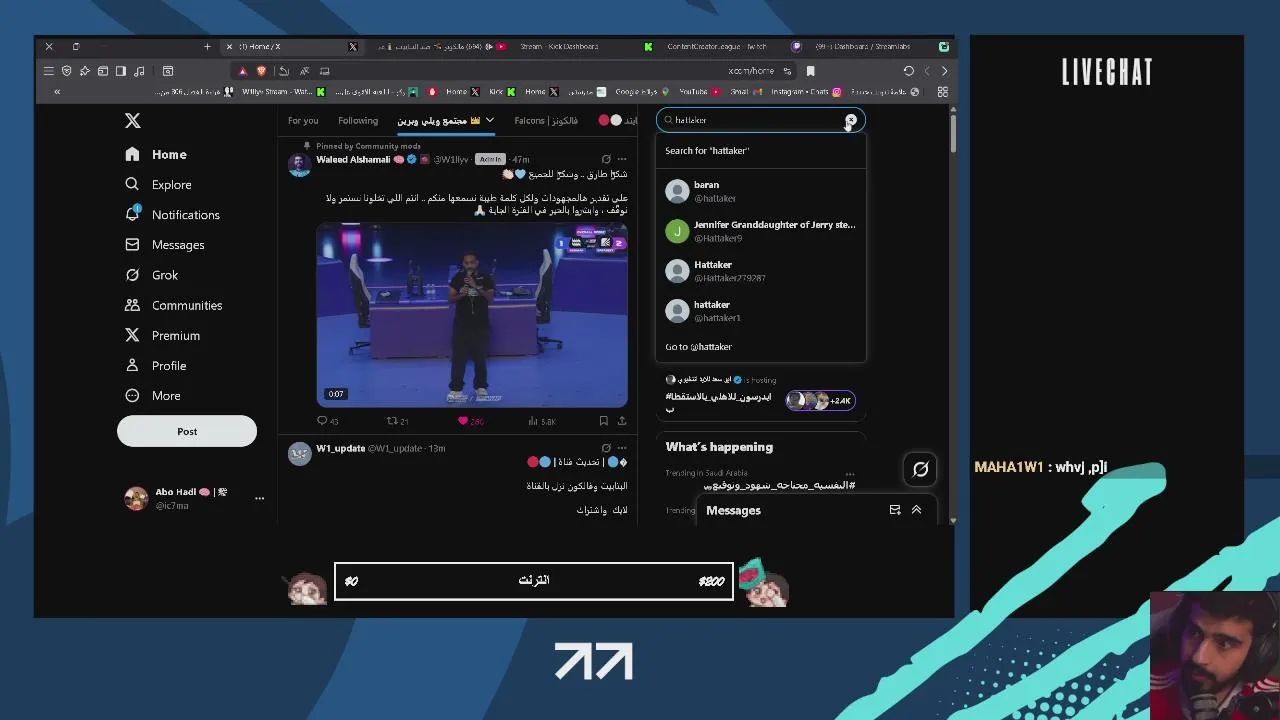Collapse bookmarks bar double-chevron button
This screenshot has height=720, width=1280.
coord(57,92)
